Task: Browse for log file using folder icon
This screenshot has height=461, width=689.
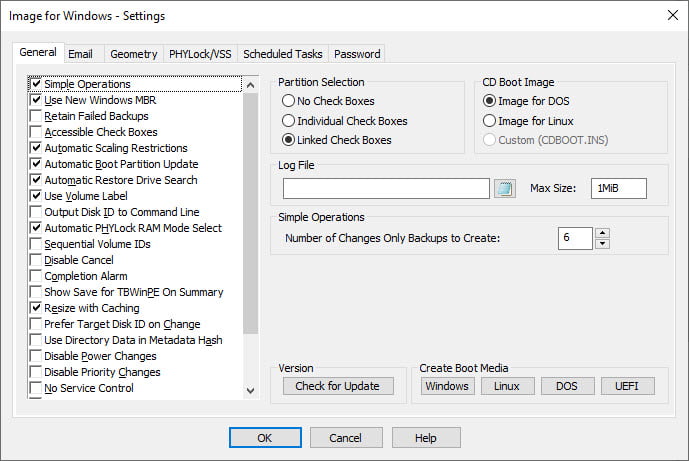Action: [x=504, y=188]
